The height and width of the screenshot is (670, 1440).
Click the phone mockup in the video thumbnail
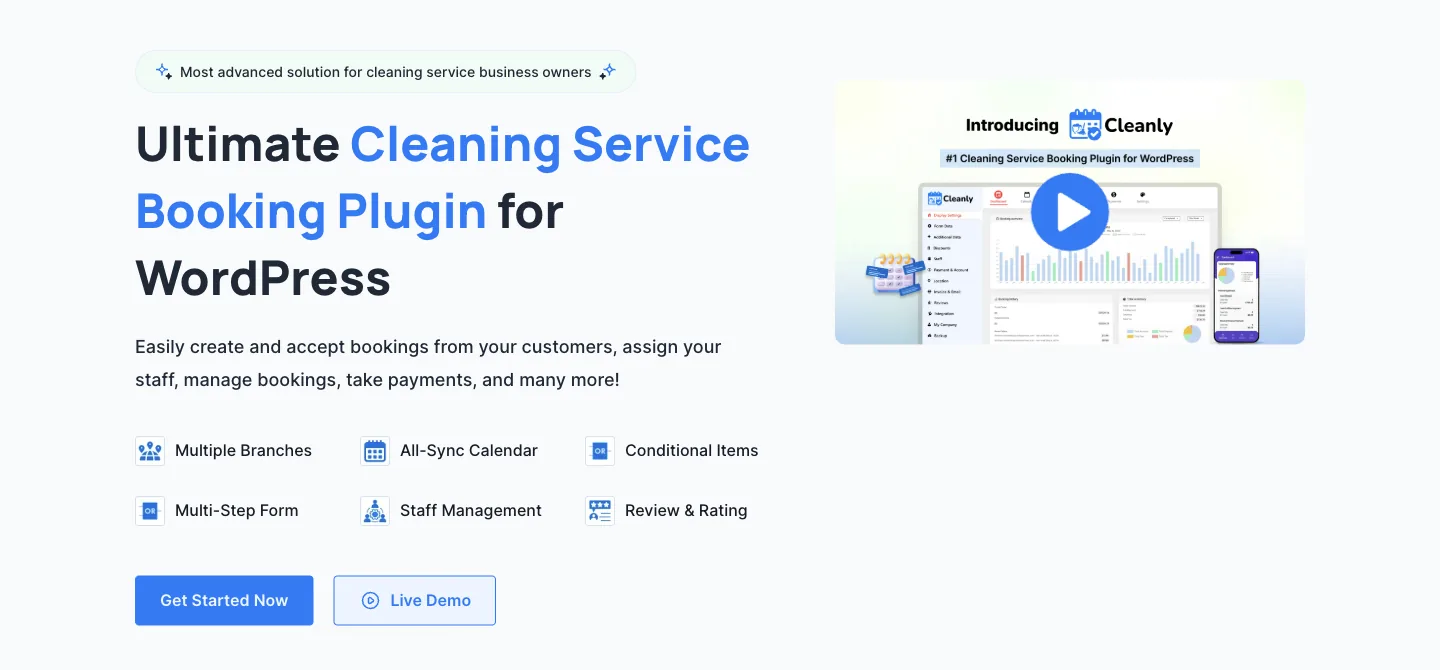(x=1236, y=296)
